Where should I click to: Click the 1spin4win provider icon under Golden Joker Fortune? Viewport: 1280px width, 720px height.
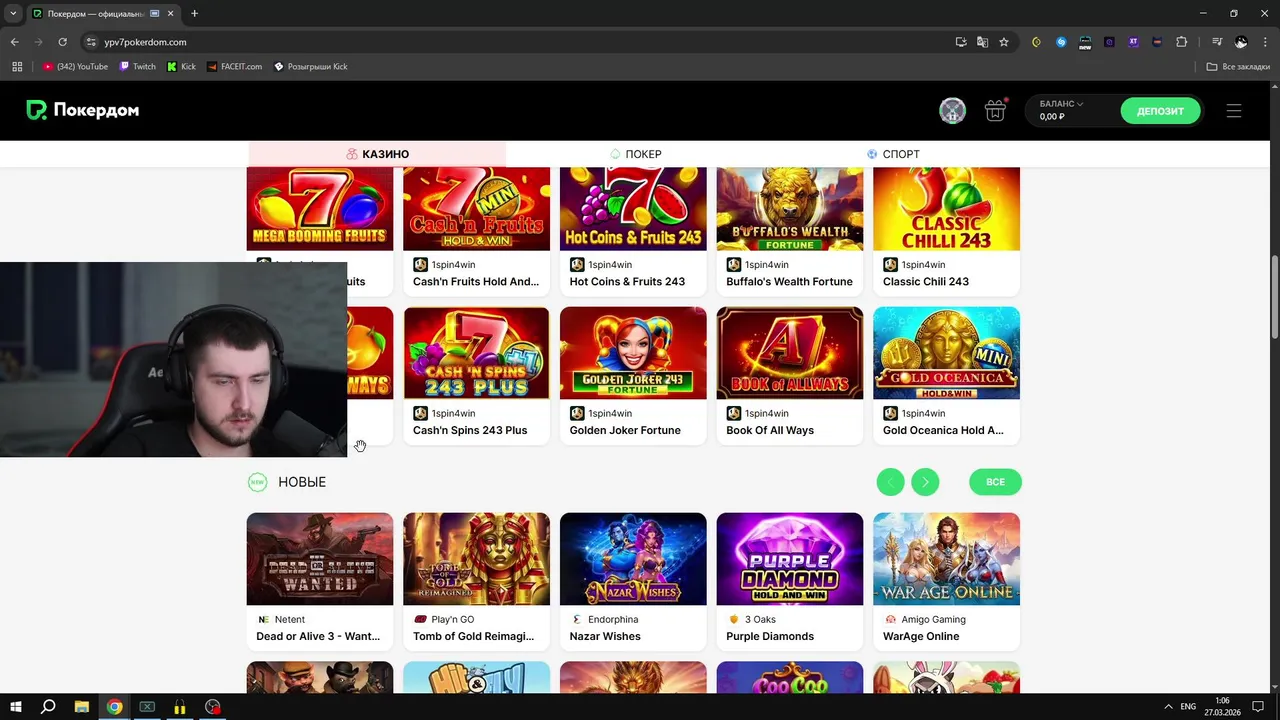click(x=577, y=413)
